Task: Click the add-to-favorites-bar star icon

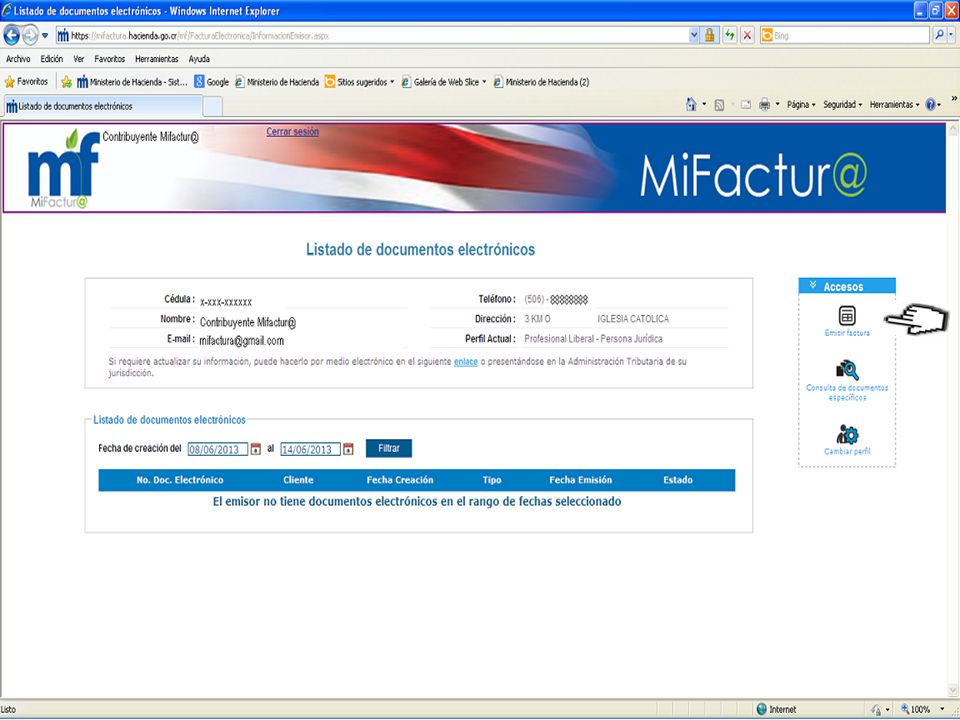Action: 66,81
